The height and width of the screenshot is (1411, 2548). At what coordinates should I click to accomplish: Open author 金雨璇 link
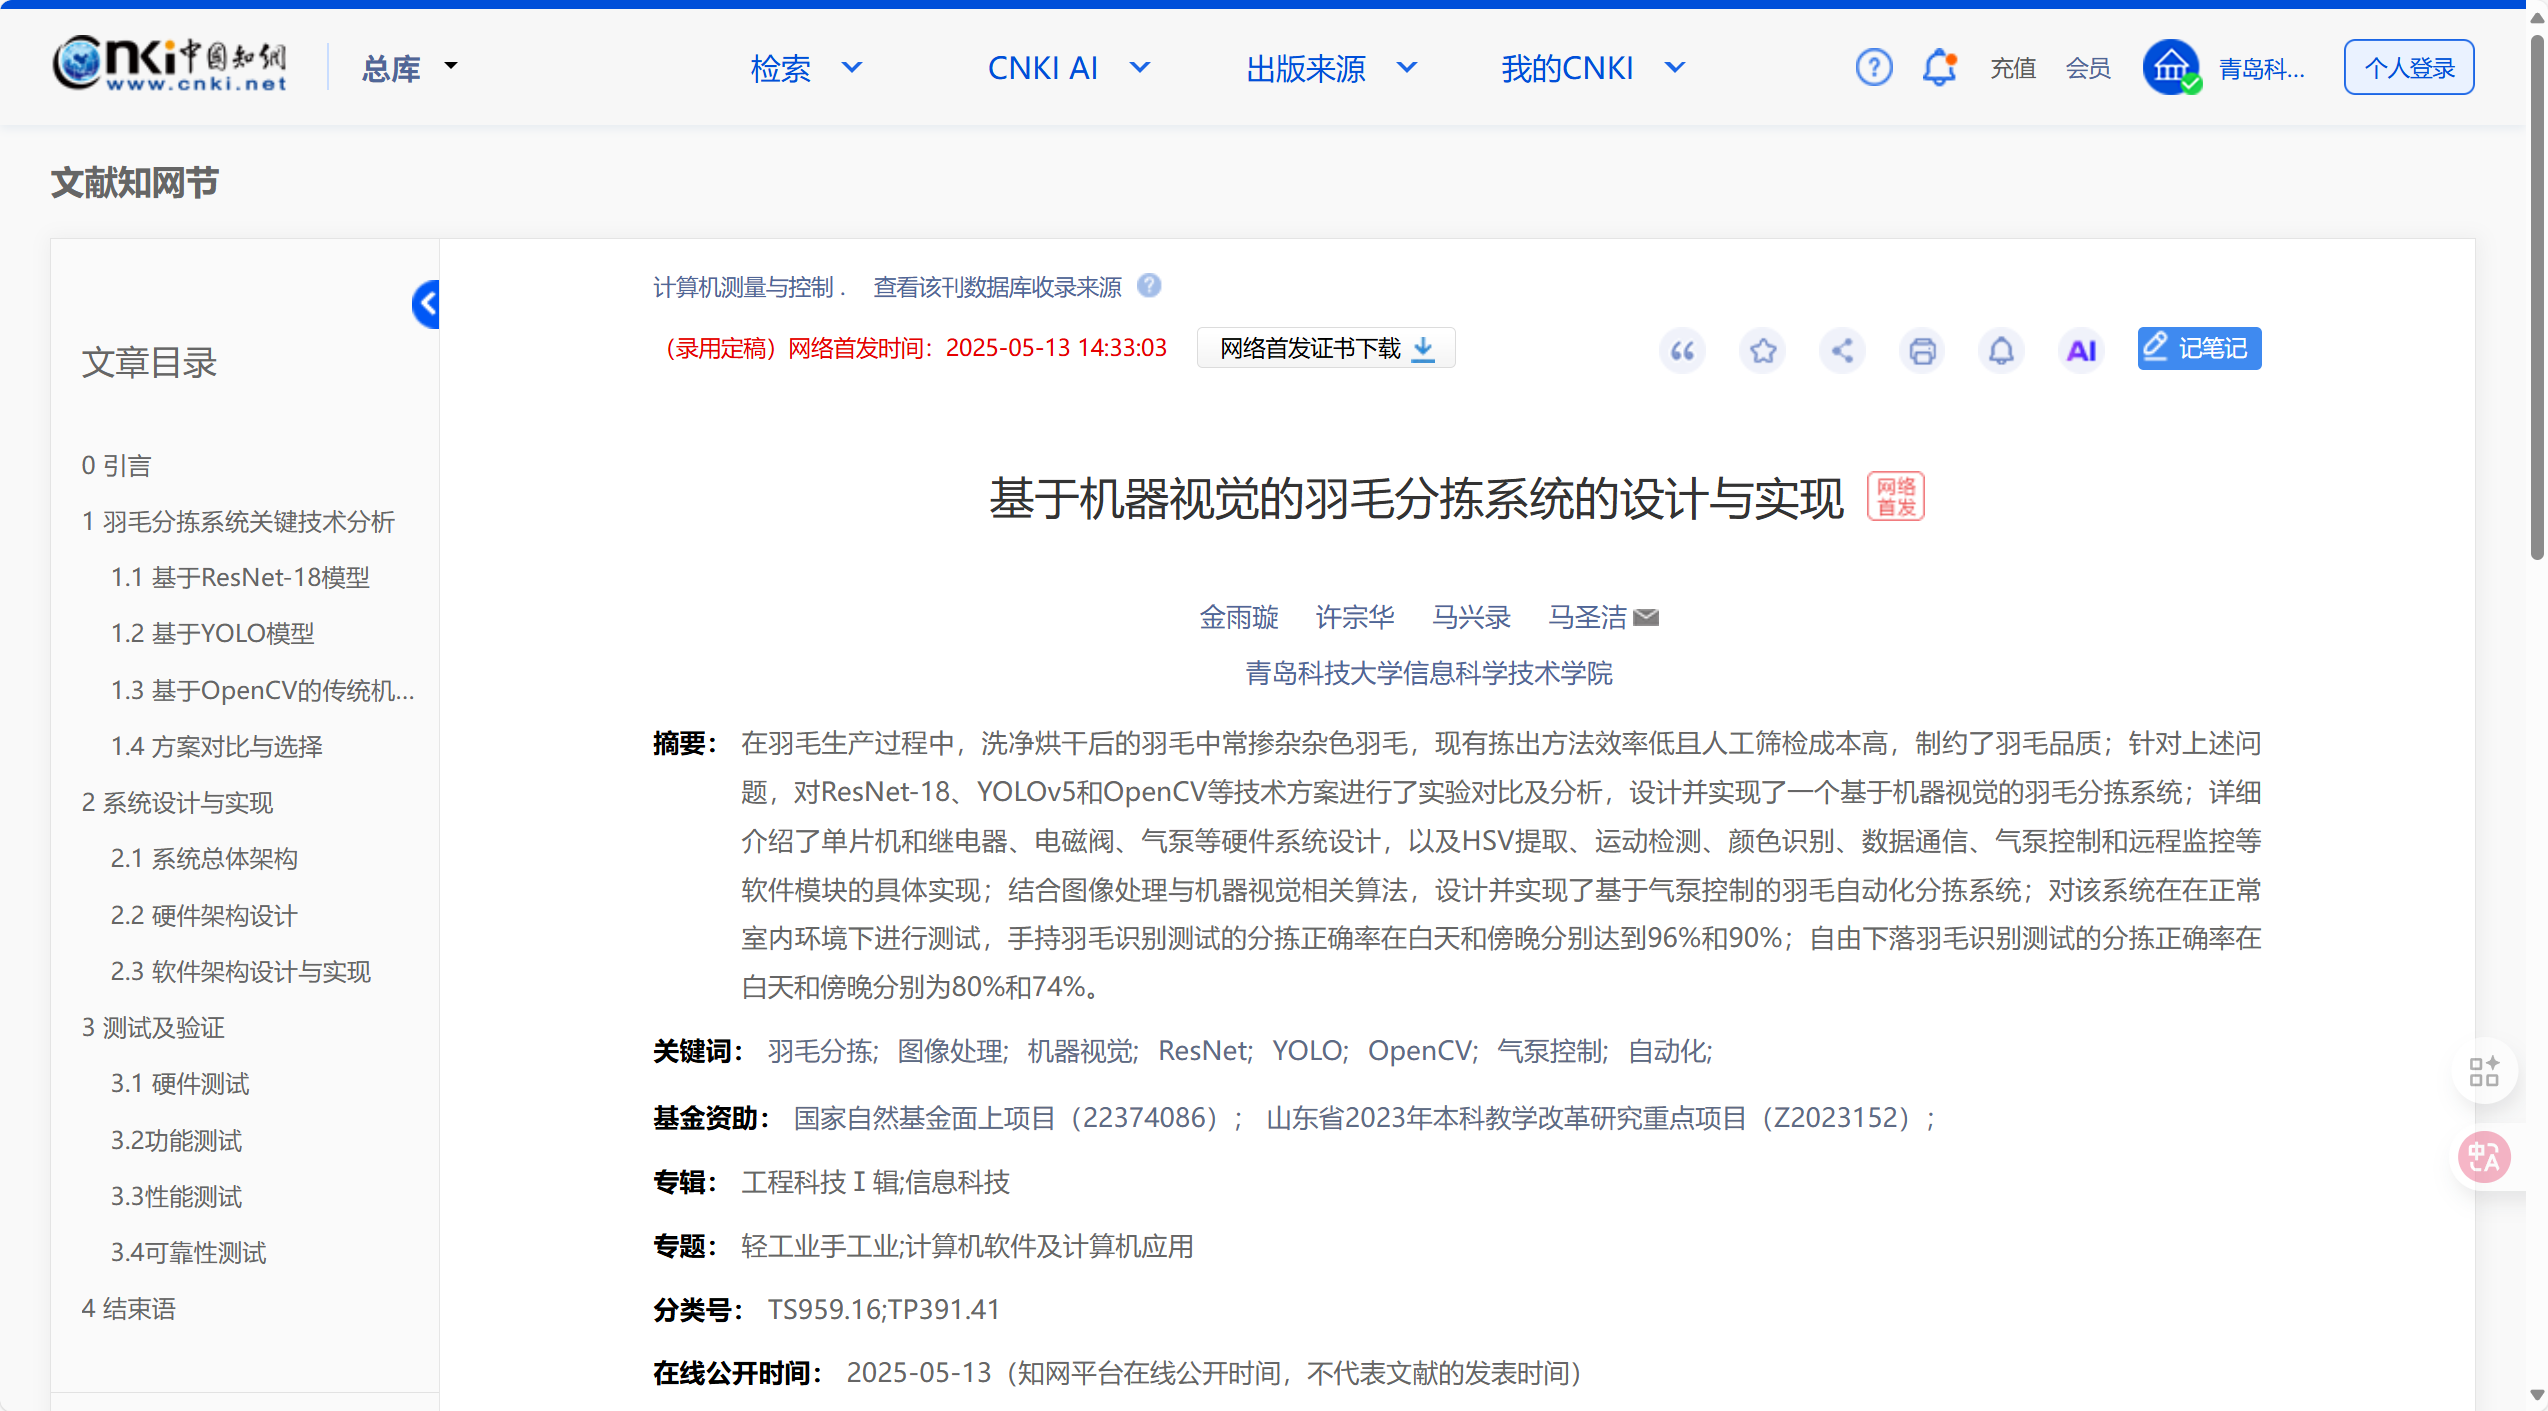click(x=1238, y=617)
